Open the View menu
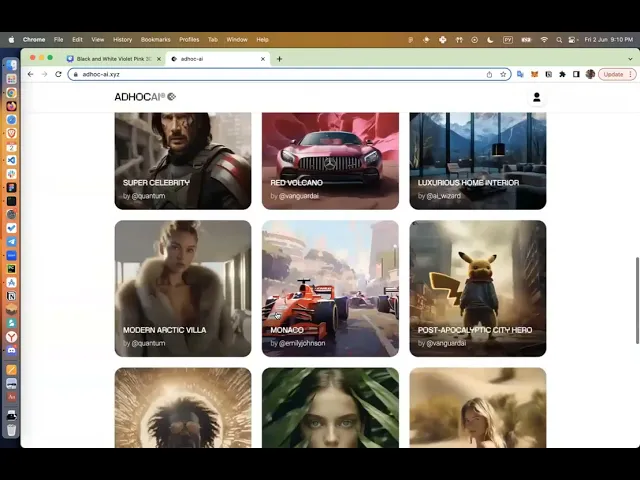Viewport: 640px width, 480px height. click(x=98, y=40)
